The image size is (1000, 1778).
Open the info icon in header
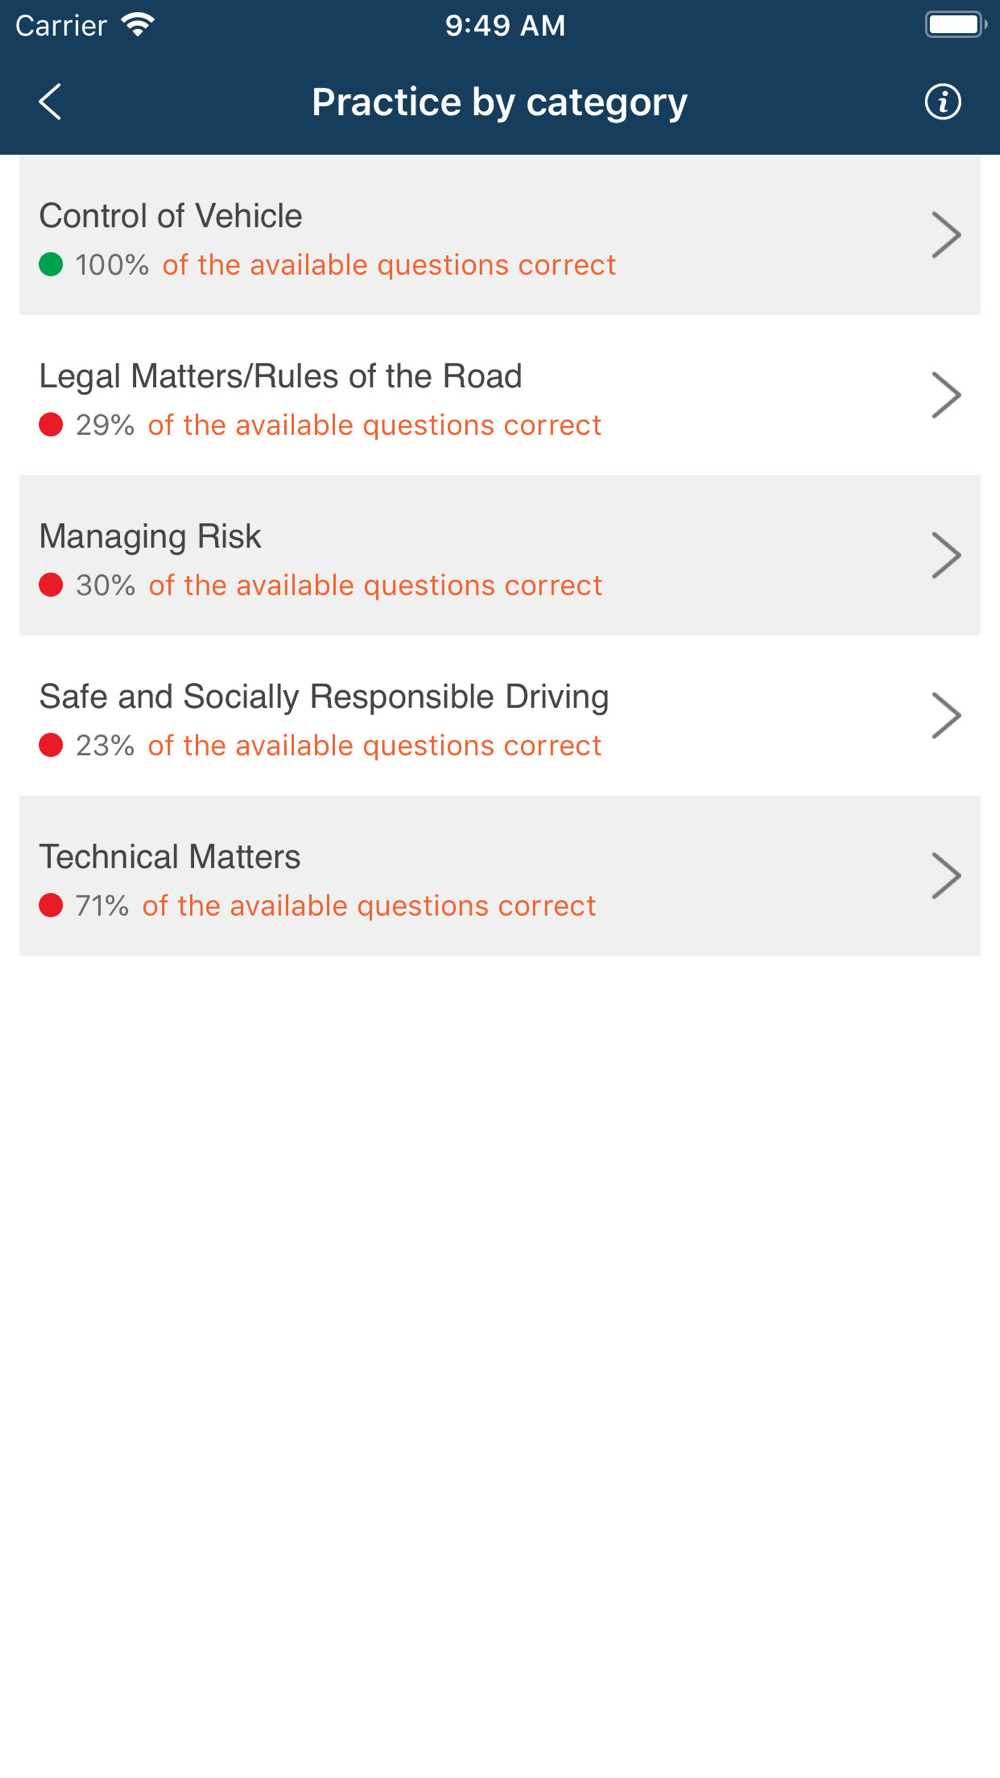pos(942,101)
